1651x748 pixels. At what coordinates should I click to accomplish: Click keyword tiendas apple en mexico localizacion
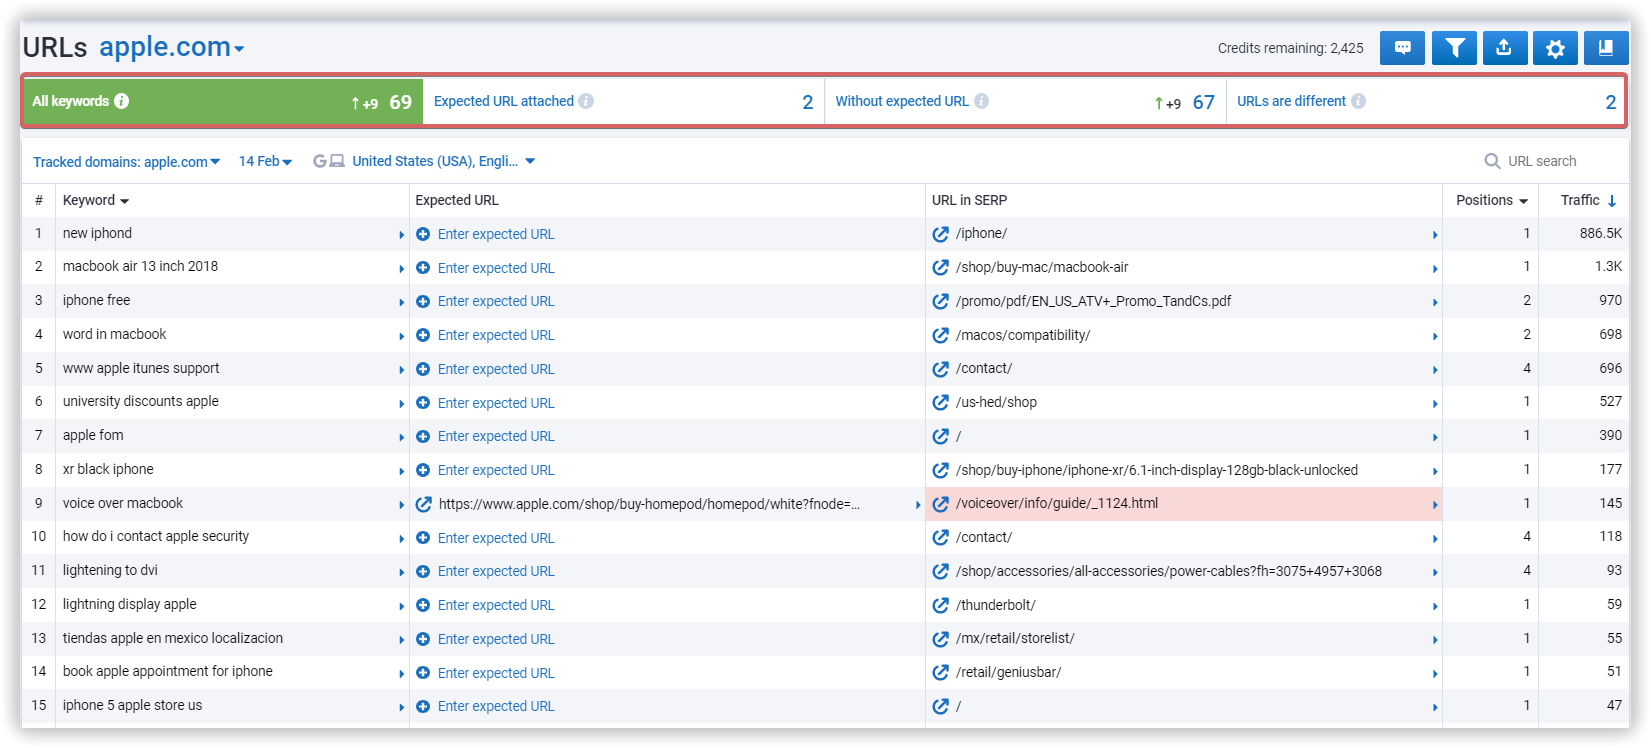coord(173,638)
